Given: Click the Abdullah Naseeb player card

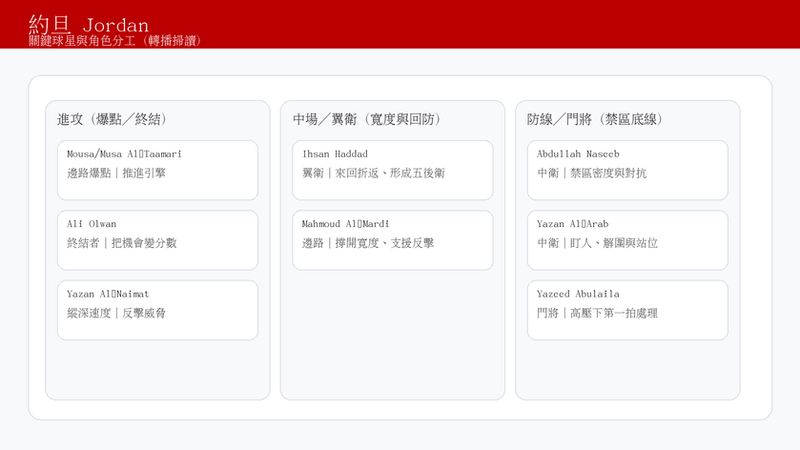Looking at the screenshot, I should [x=628, y=170].
